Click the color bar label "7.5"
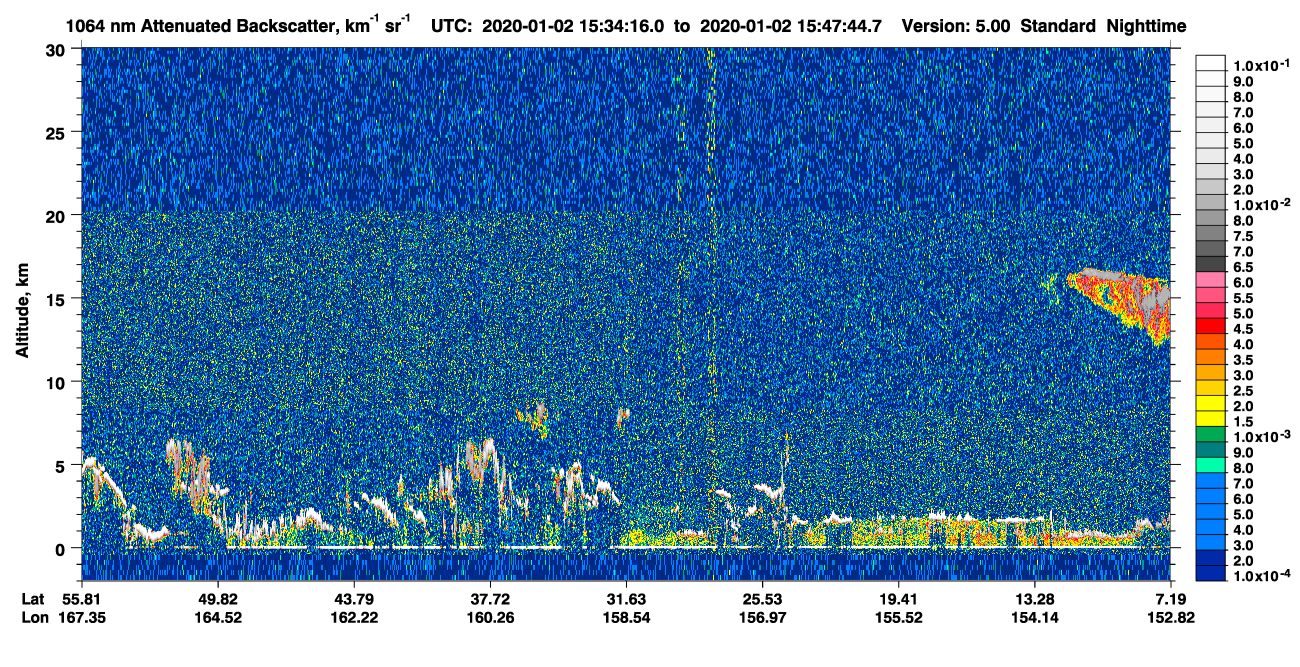This screenshot has height=667, width=1300. click(x=1243, y=236)
